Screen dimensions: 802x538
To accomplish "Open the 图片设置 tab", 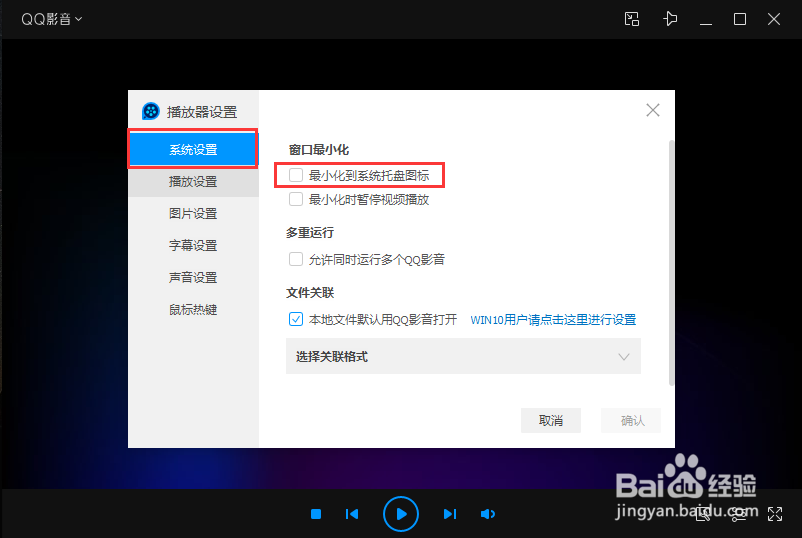I will pyautogui.click(x=193, y=213).
